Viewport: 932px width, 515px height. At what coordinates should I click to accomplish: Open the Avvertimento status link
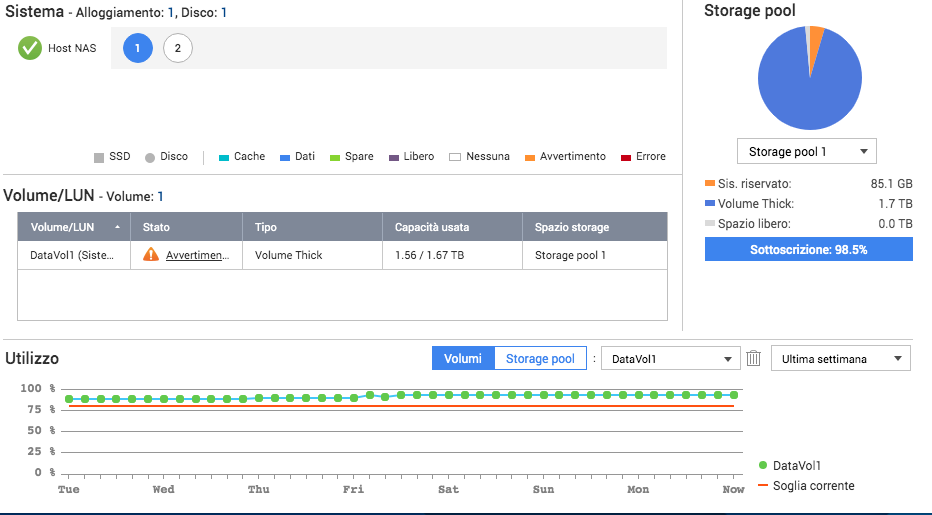199,255
